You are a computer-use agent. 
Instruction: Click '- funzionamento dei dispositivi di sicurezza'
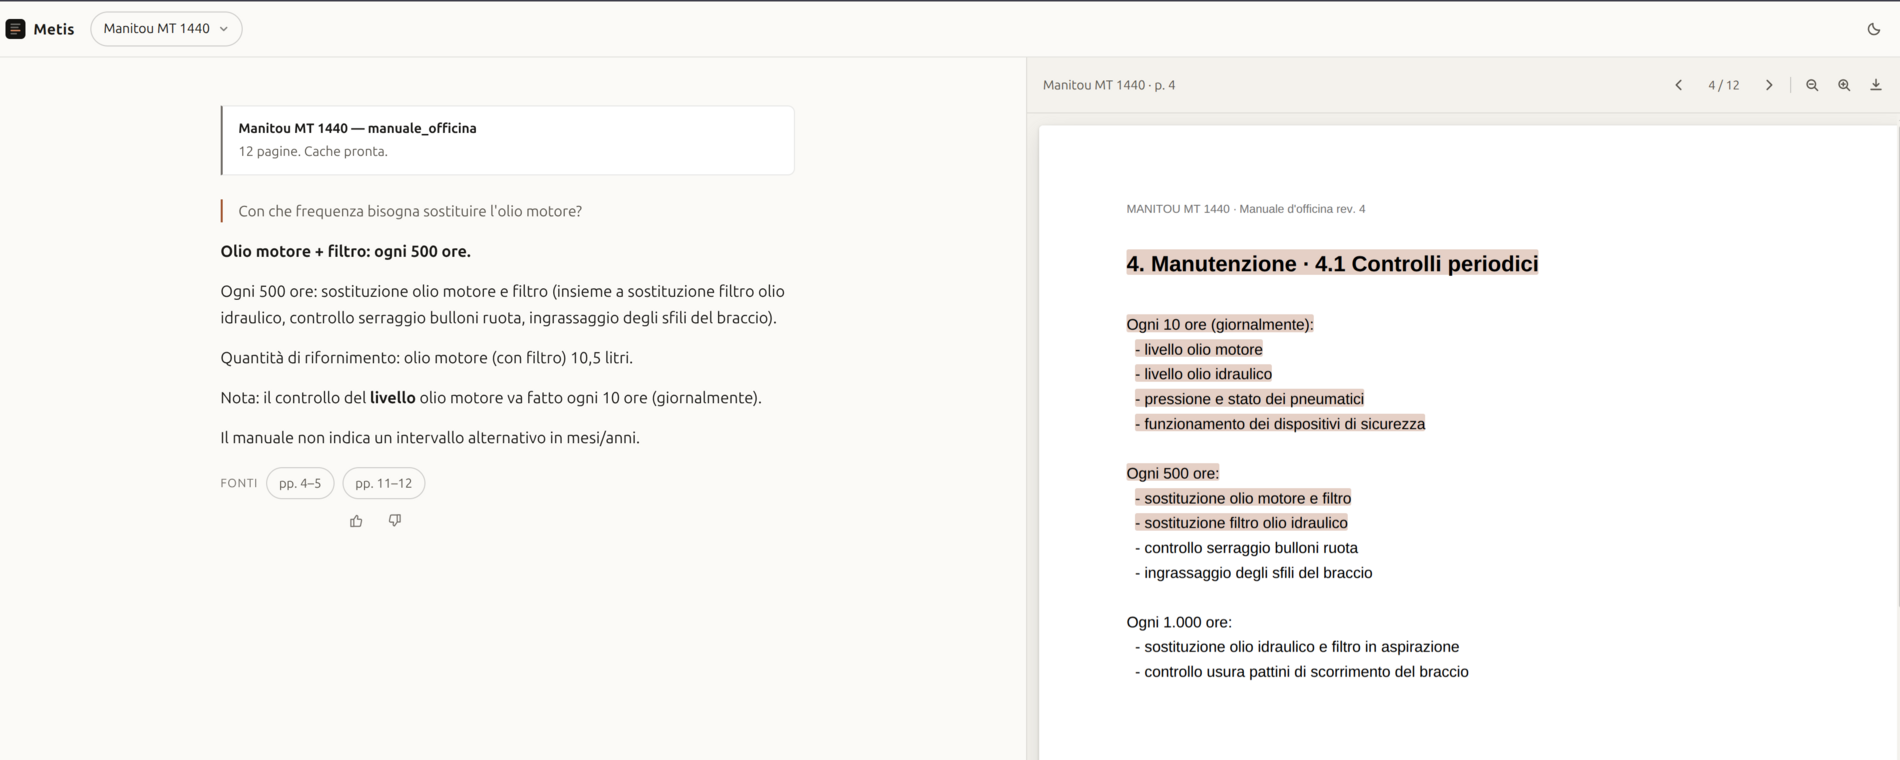pos(1280,424)
